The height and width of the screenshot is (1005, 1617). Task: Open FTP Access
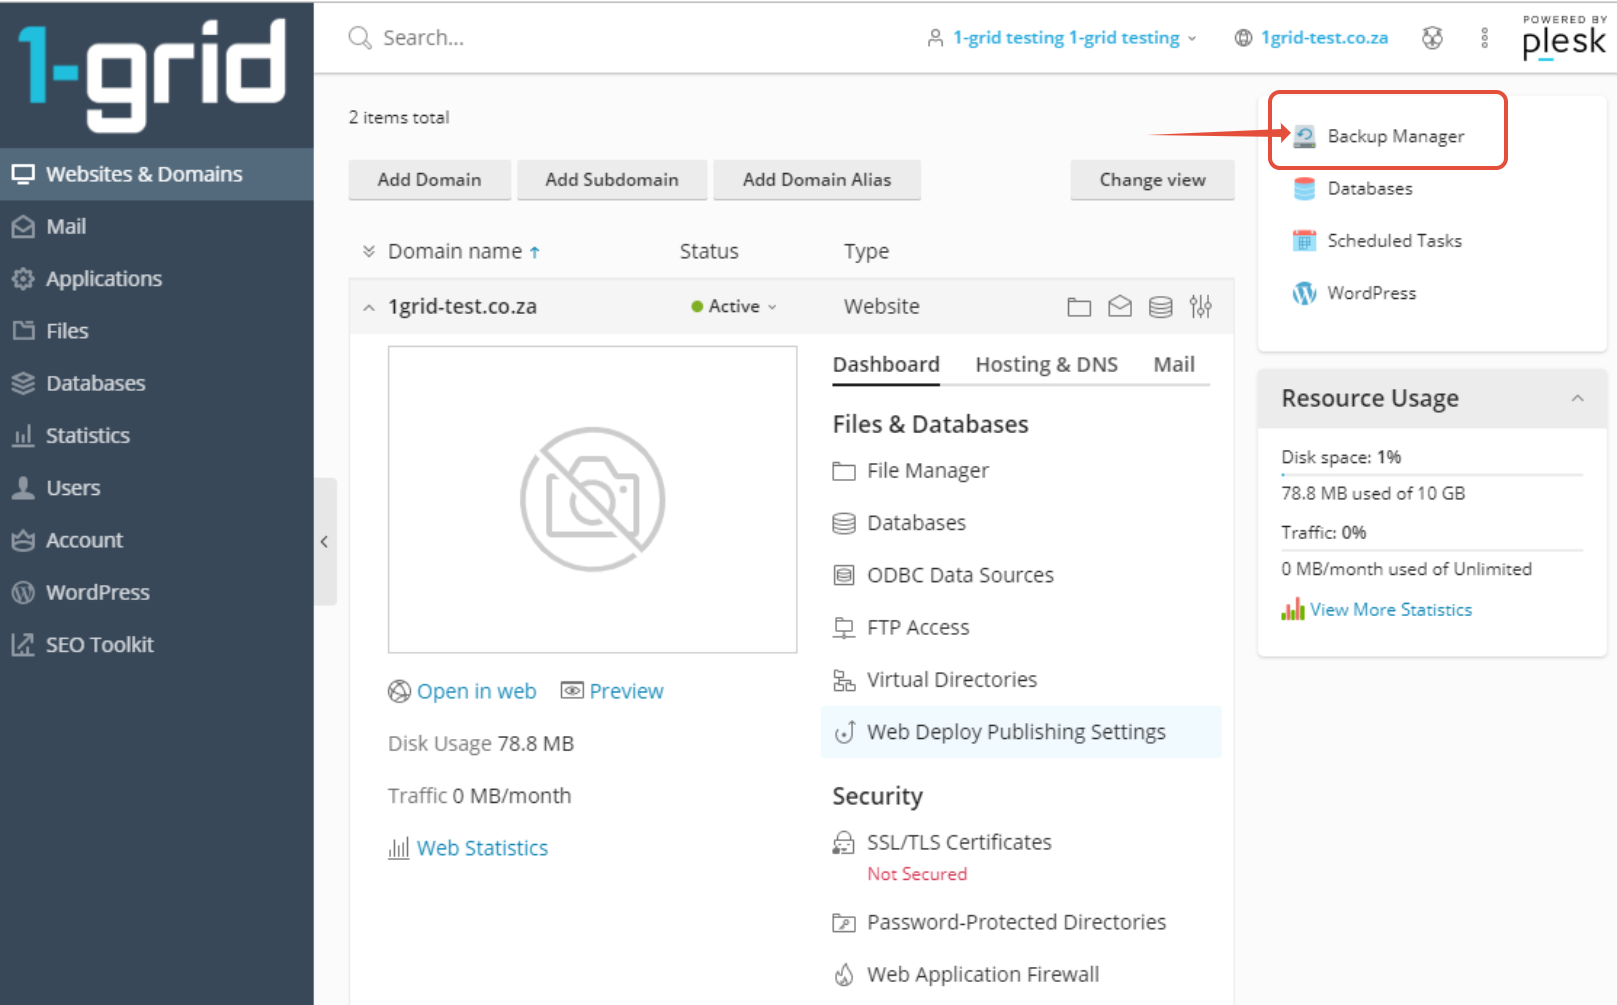tap(901, 627)
